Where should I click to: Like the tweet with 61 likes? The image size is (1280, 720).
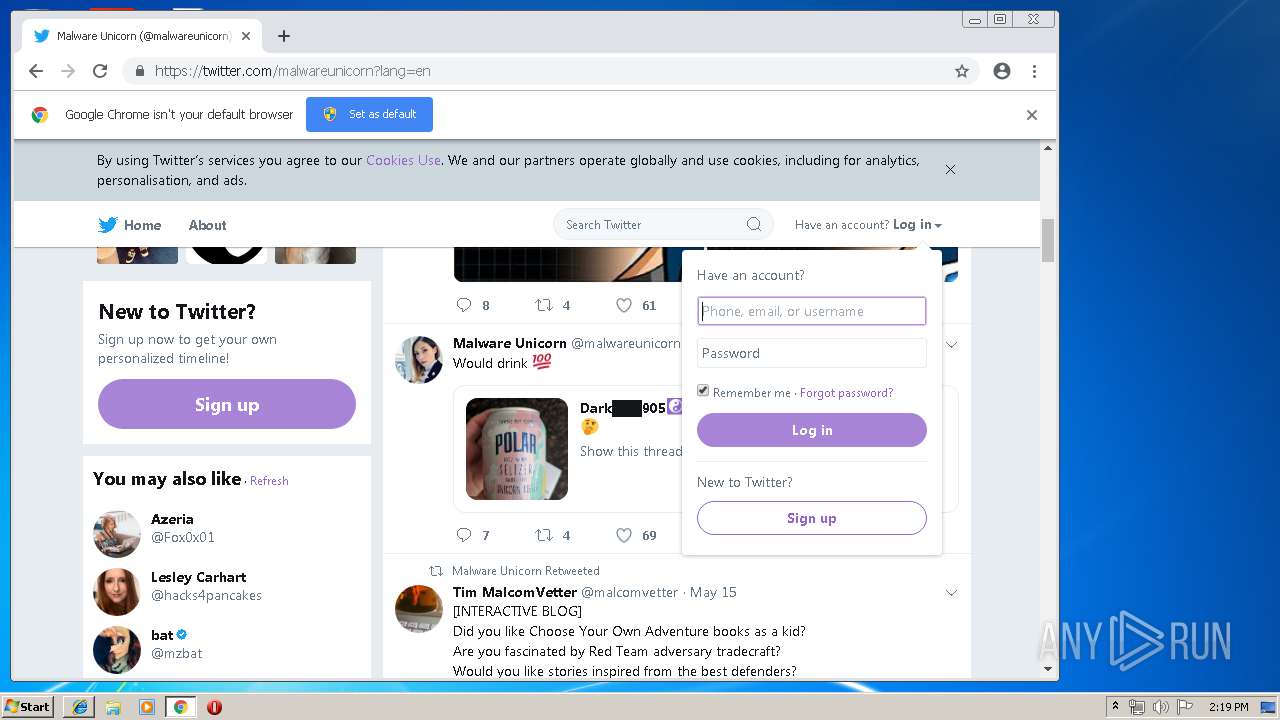click(624, 305)
